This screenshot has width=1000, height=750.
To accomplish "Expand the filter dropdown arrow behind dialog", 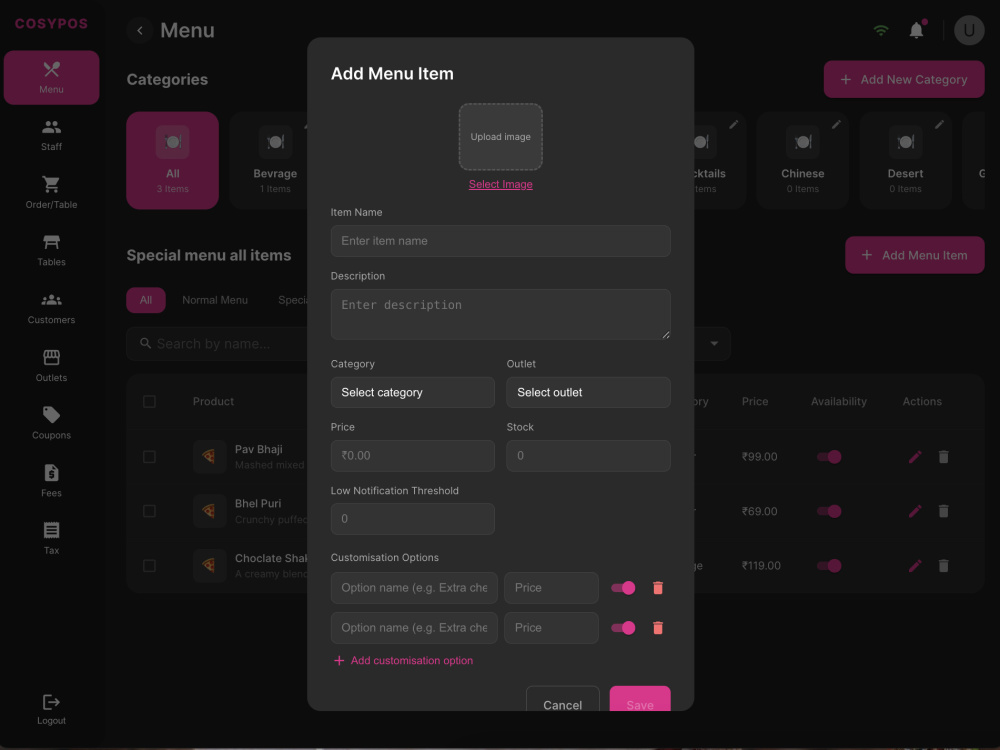I will [714, 344].
